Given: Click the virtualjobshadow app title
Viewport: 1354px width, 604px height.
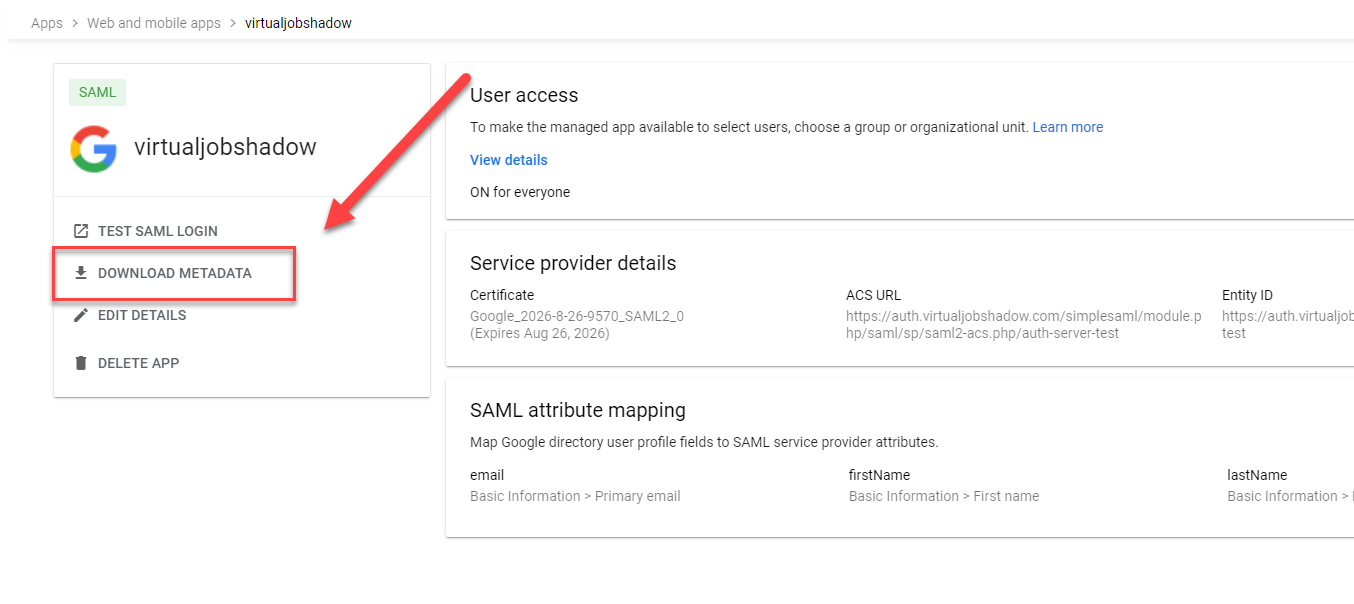Looking at the screenshot, I should pos(225,147).
